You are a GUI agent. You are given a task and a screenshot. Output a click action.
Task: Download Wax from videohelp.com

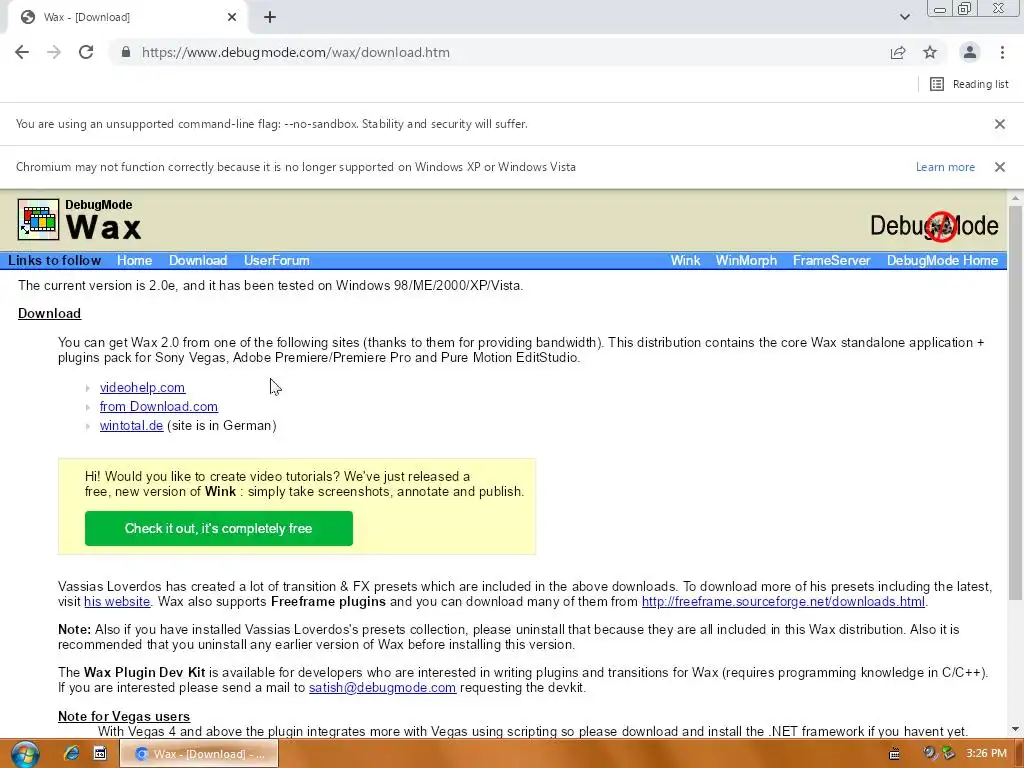[x=142, y=387]
